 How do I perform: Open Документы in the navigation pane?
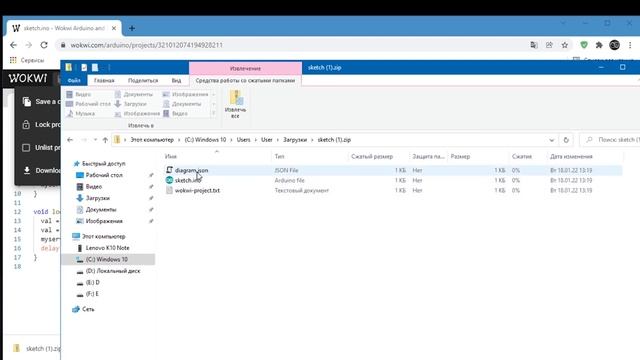click(101, 209)
